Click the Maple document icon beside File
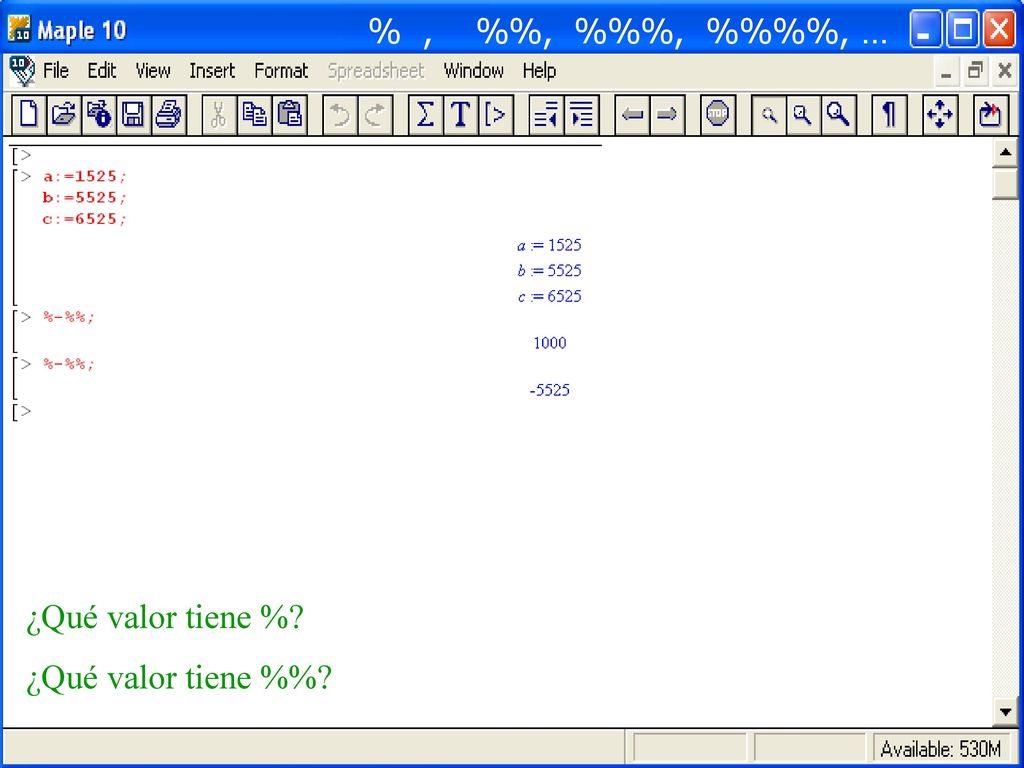 click(22, 71)
